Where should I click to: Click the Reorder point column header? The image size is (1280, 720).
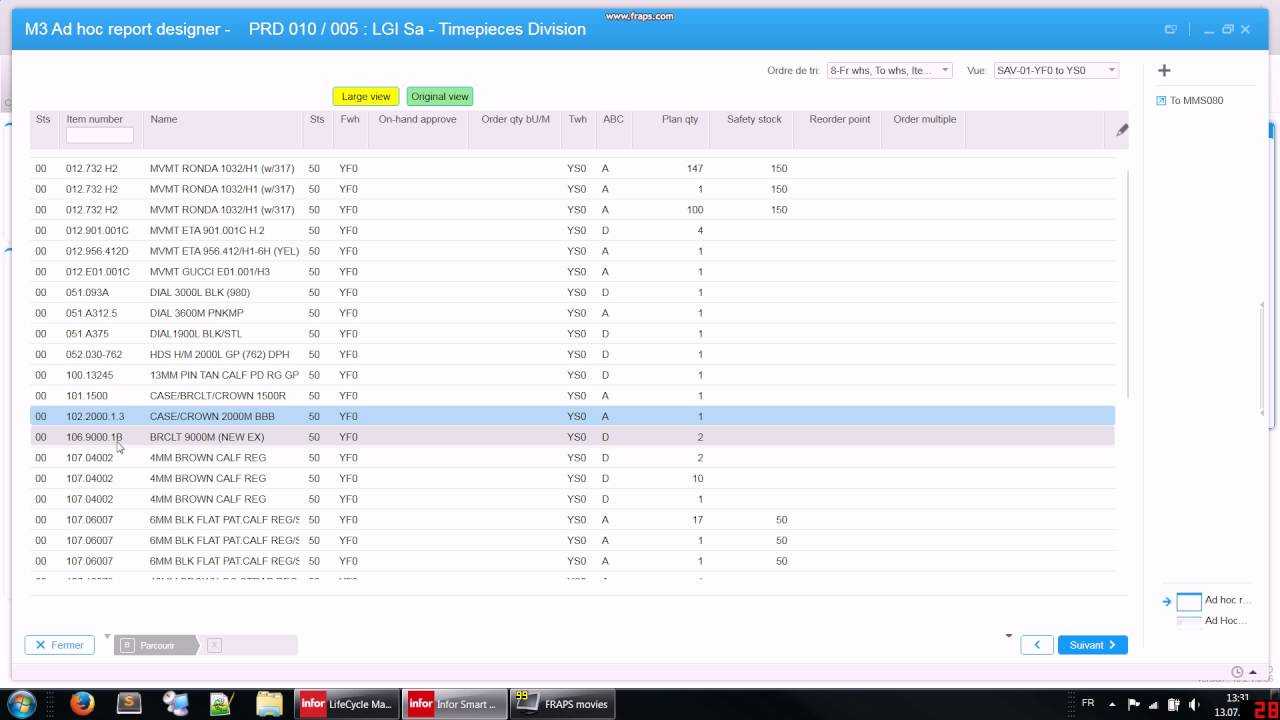840,119
